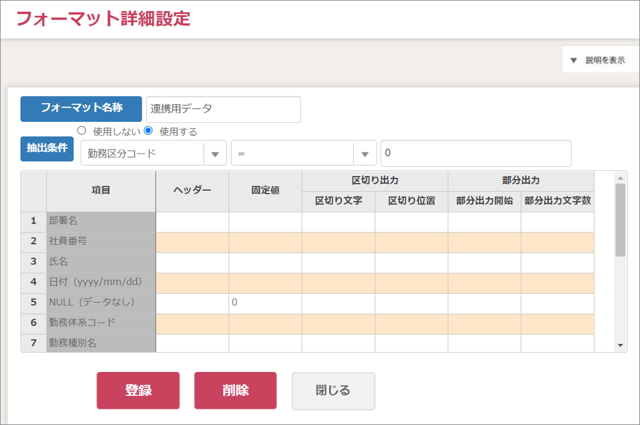Screen dimensions: 640x425
Task: Open the 勤務区分コード dropdown
Action: coord(153,154)
